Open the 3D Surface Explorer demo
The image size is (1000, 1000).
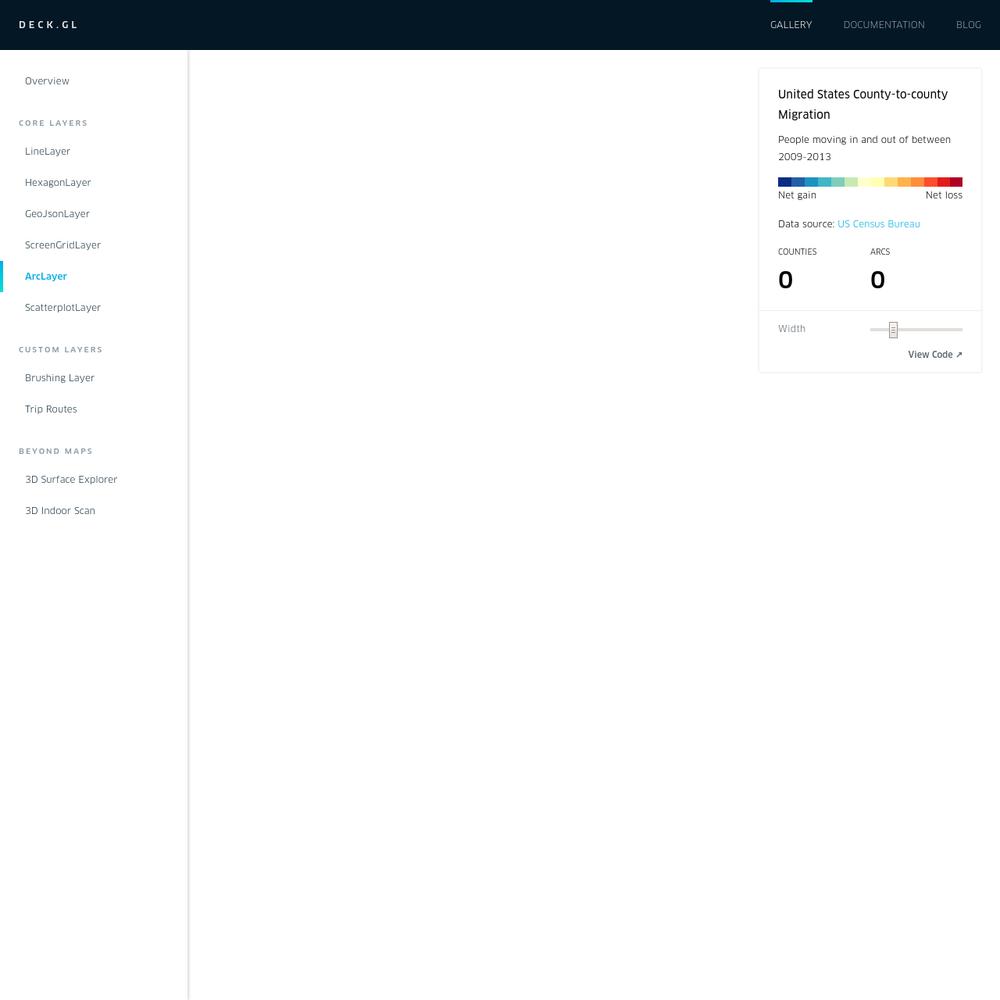(71, 479)
